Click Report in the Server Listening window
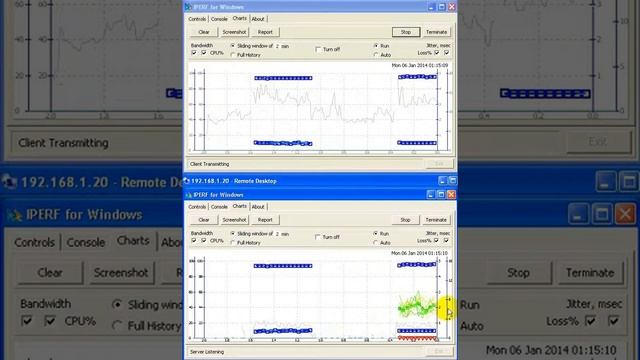Image resolution: width=640 pixels, height=360 pixels. click(265, 220)
